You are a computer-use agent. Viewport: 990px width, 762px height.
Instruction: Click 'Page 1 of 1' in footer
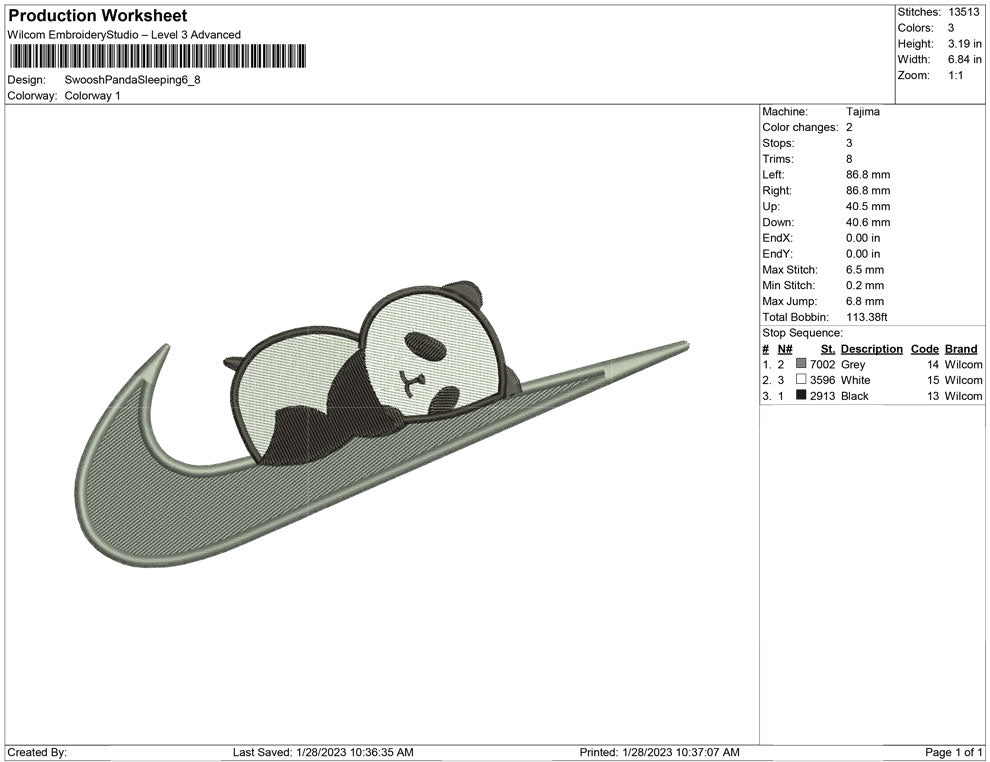pyautogui.click(x=953, y=752)
